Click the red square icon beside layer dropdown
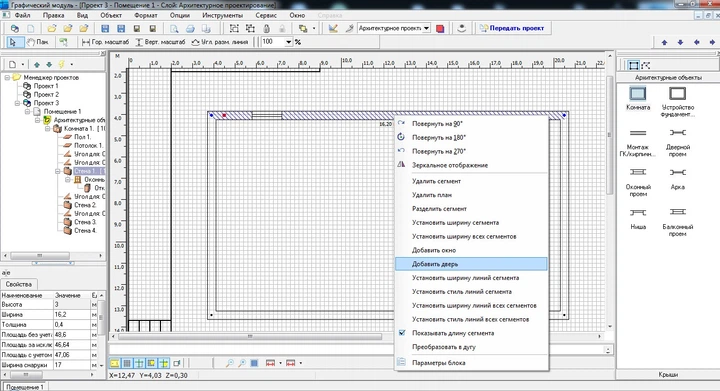720x391 pixels. click(440, 28)
